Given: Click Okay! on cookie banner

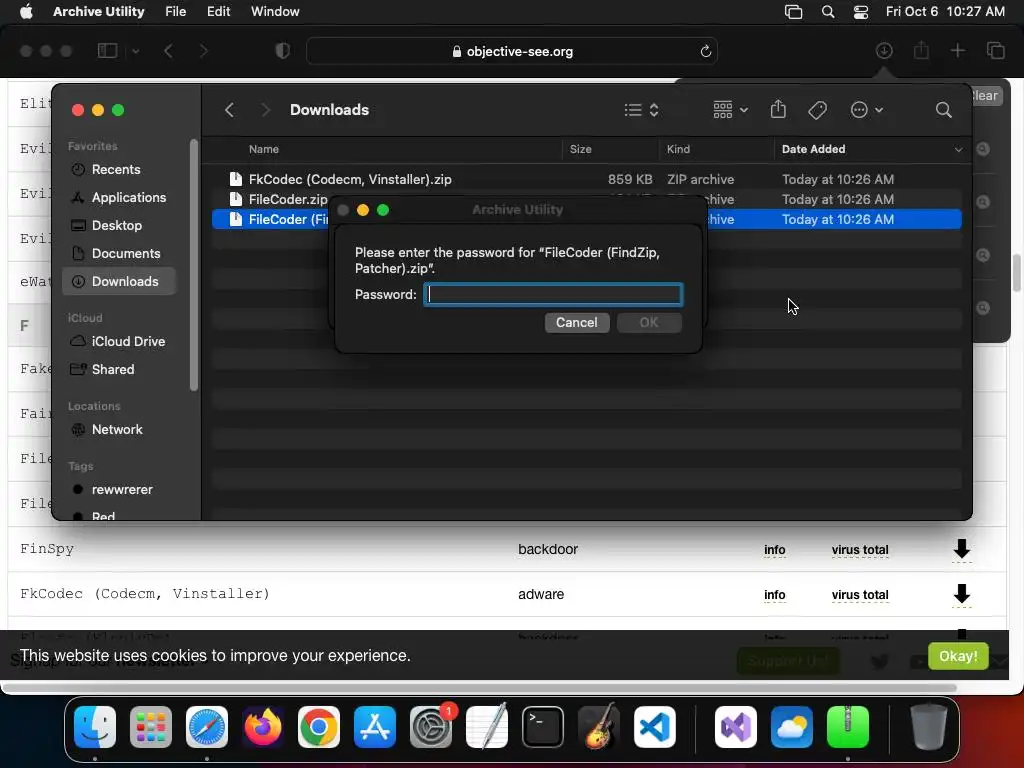Looking at the screenshot, I should (x=958, y=656).
